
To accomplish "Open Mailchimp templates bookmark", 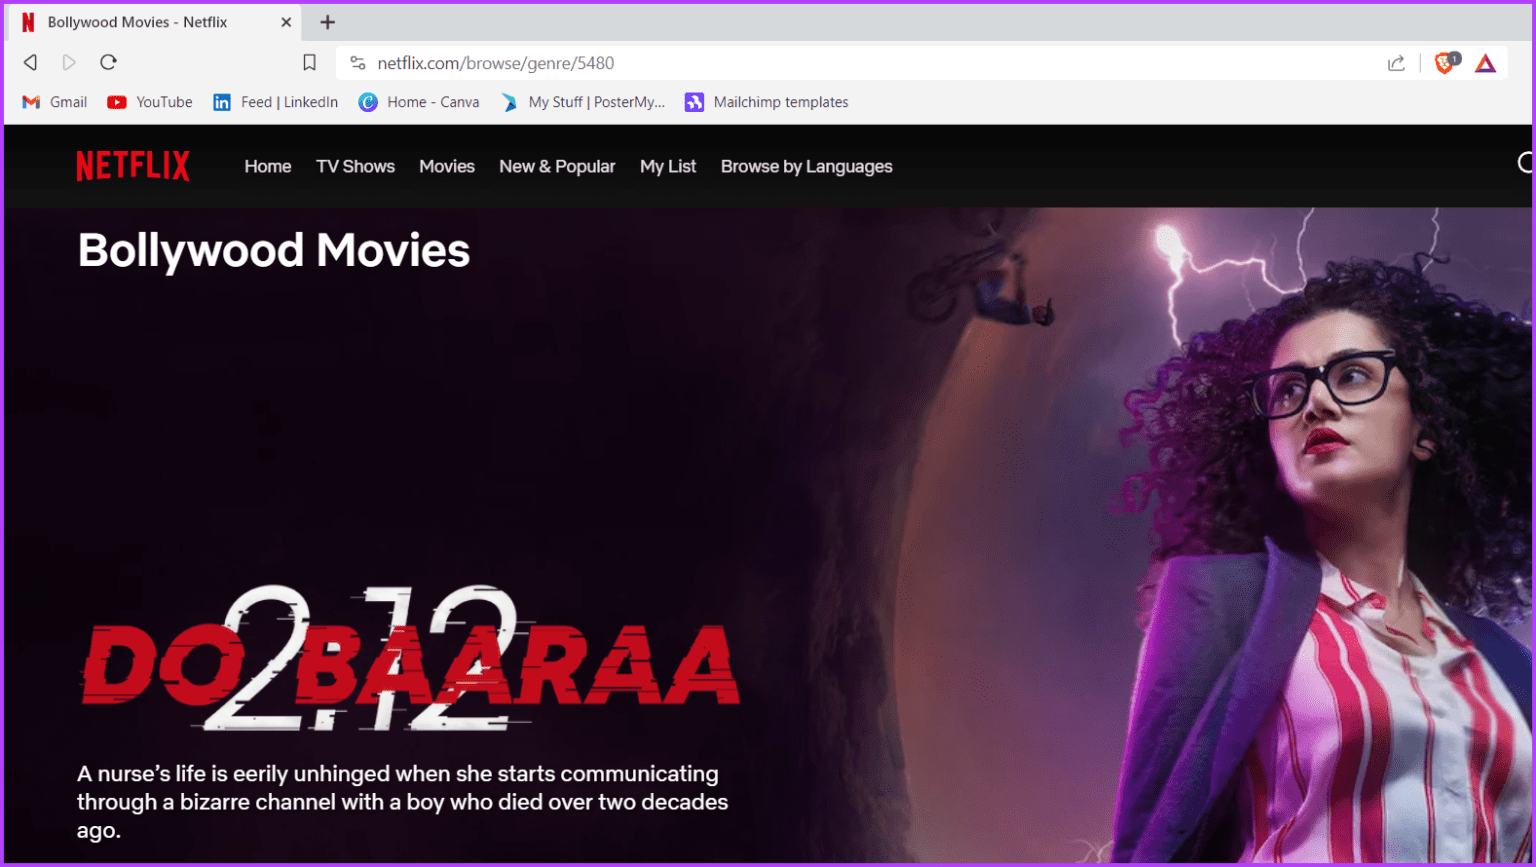I will pyautogui.click(x=766, y=102).
